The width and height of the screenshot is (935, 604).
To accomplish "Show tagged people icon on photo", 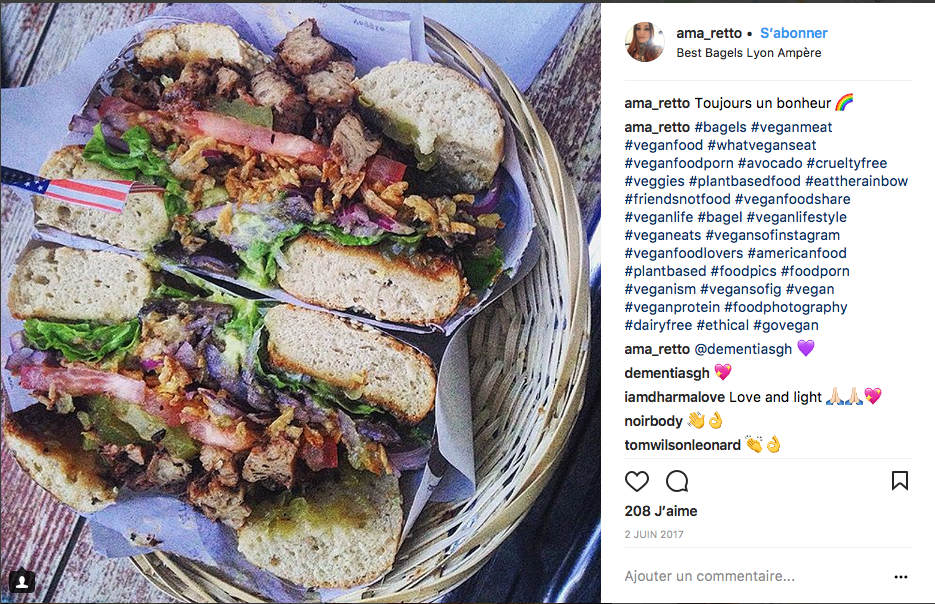I will (22, 581).
